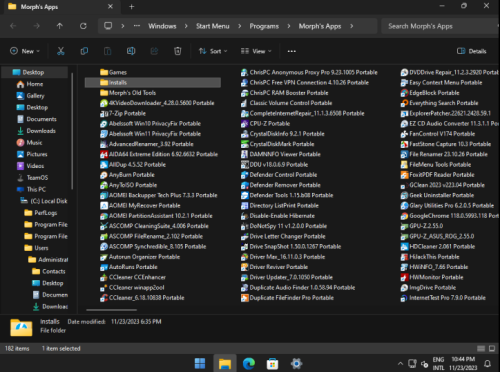The height and width of the screenshot is (372, 500).
Task: Select TeamOS in navigation pane
Action: pyautogui.click(x=33, y=178)
